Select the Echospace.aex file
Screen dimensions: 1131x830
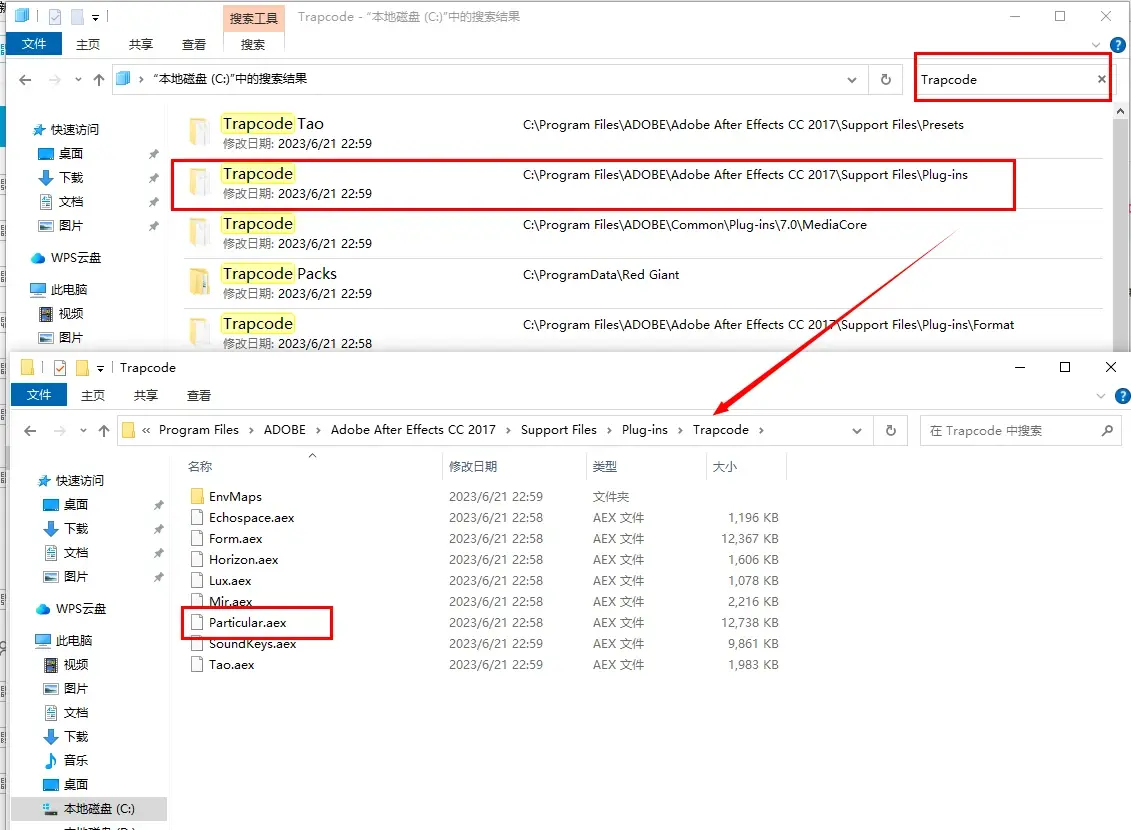click(x=251, y=517)
